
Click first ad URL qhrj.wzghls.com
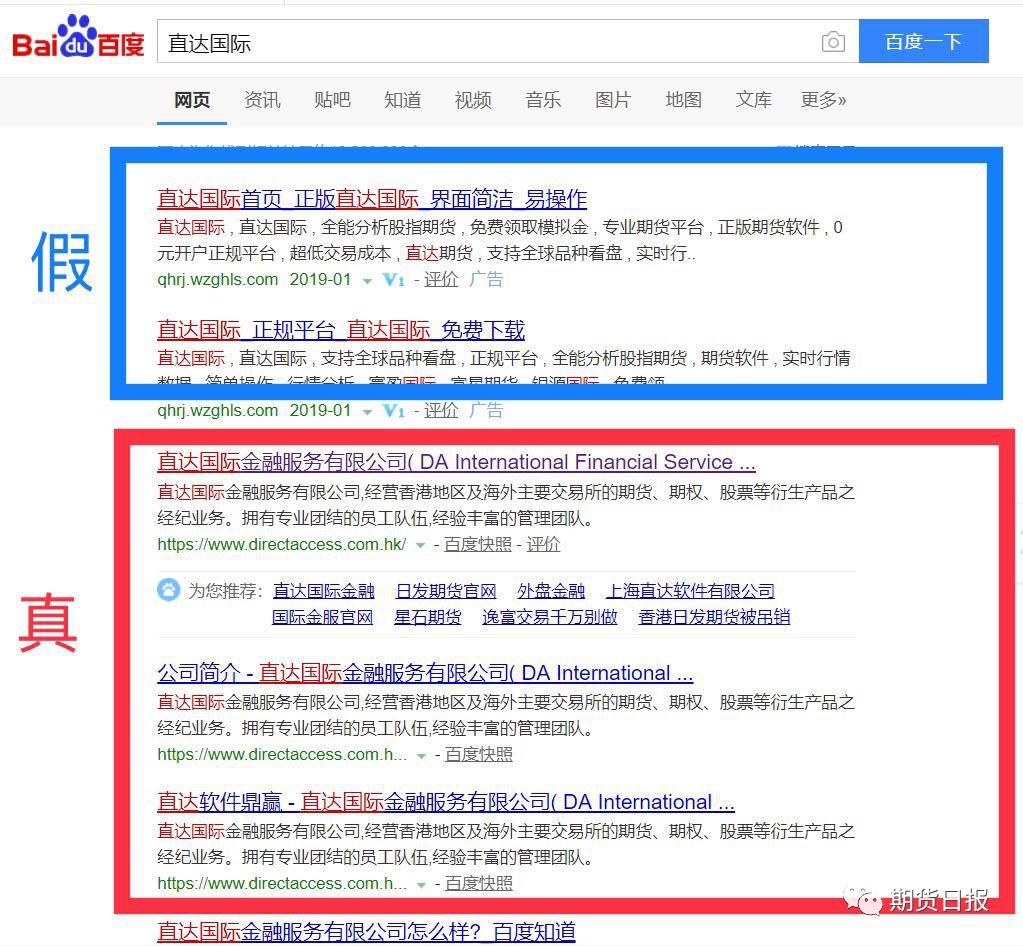coord(217,279)
